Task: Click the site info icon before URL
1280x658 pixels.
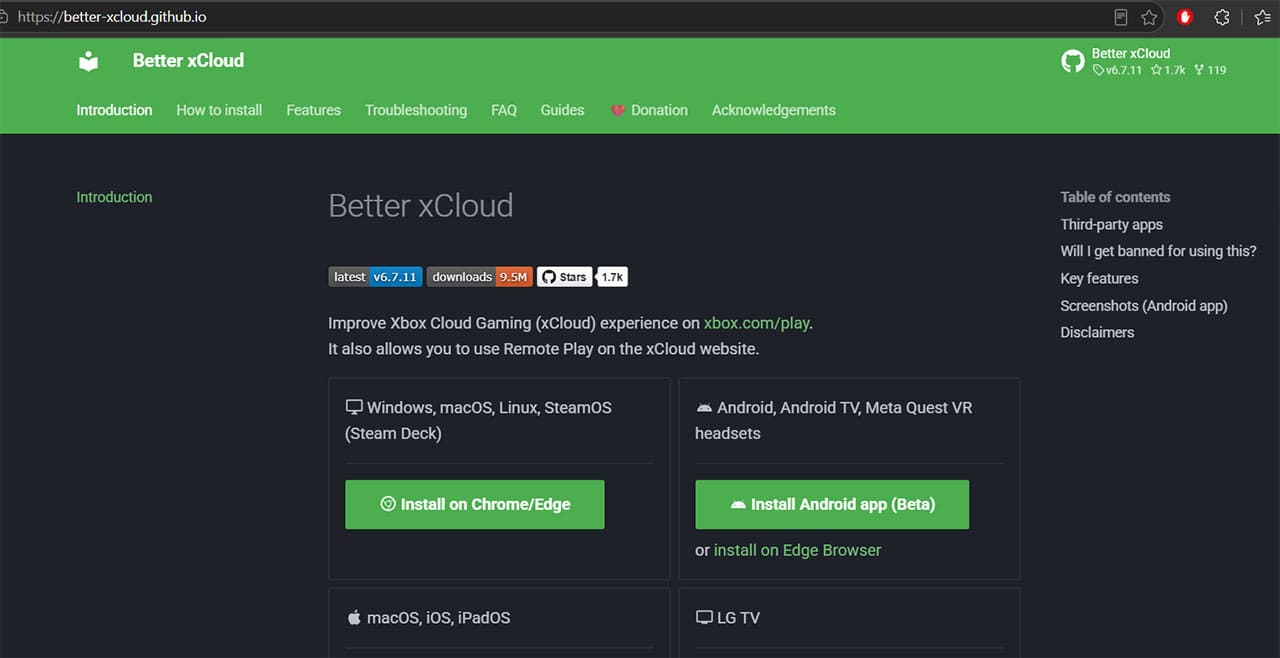Action: pyautogui.click(x=4, y=17)
